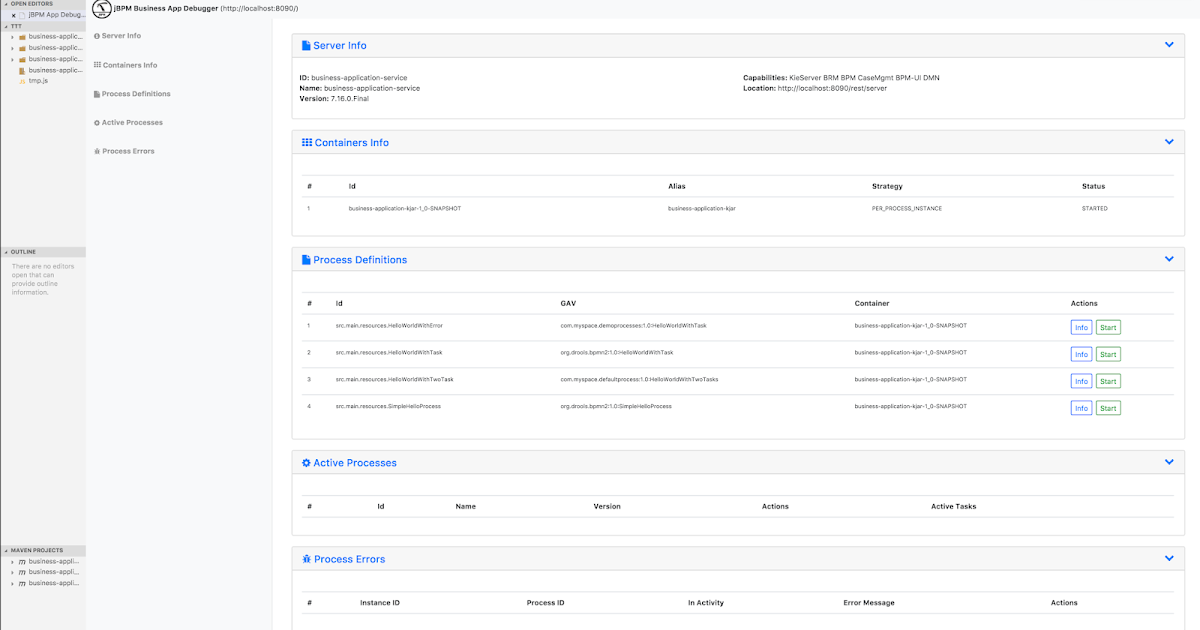Click the page icon of the jBPM App Debug editor entry
Viewport: 1200px width, 630px height.
22,15
